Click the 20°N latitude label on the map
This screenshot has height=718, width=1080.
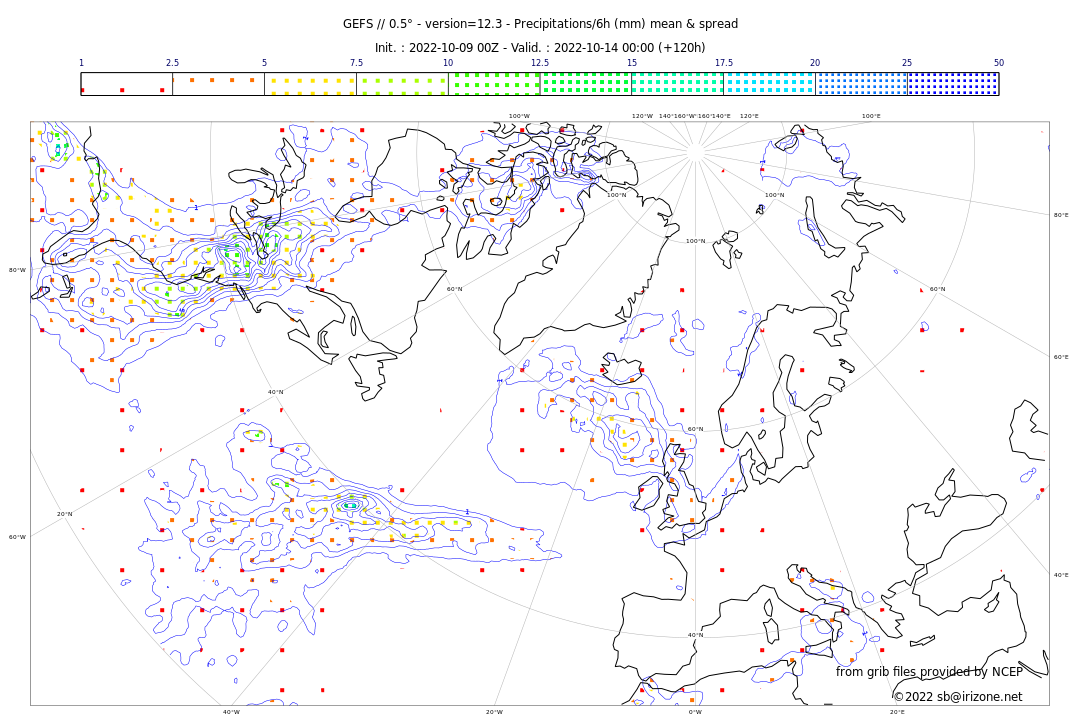click(x=64, y=514)
